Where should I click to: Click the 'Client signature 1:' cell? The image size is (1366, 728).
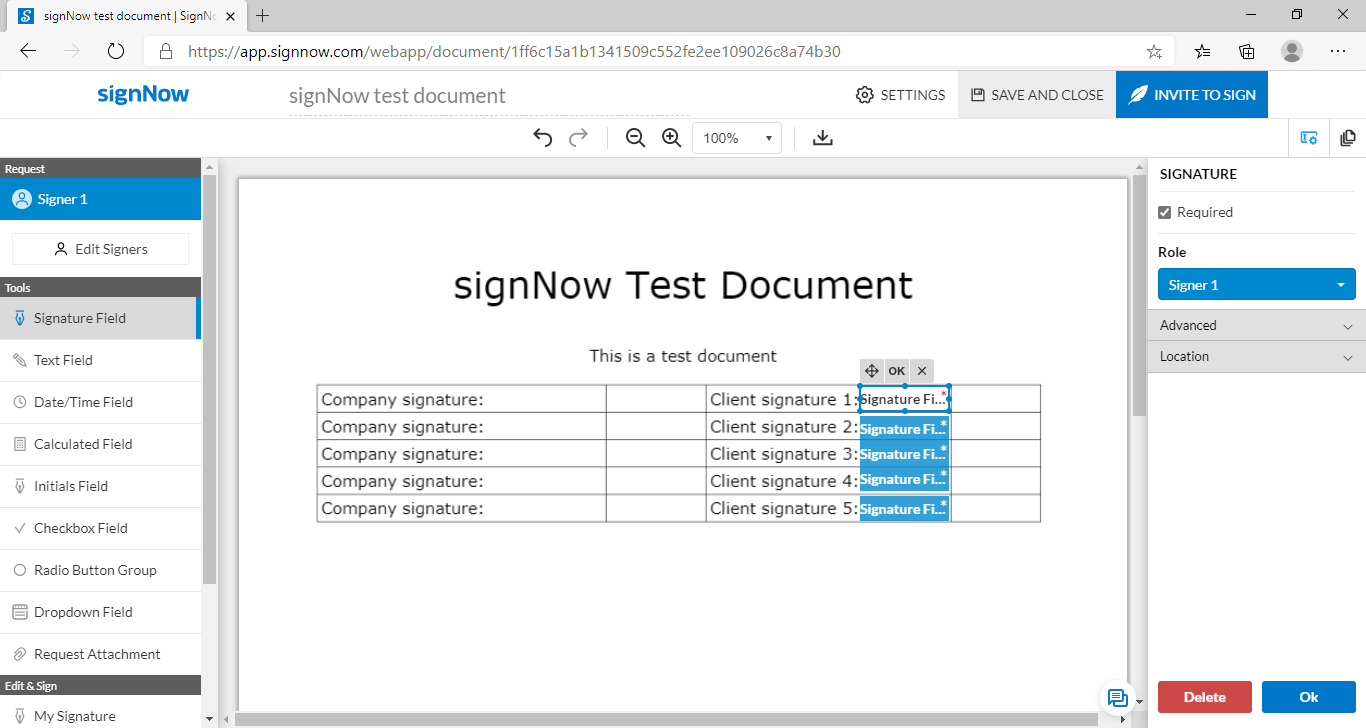(783, 399)
